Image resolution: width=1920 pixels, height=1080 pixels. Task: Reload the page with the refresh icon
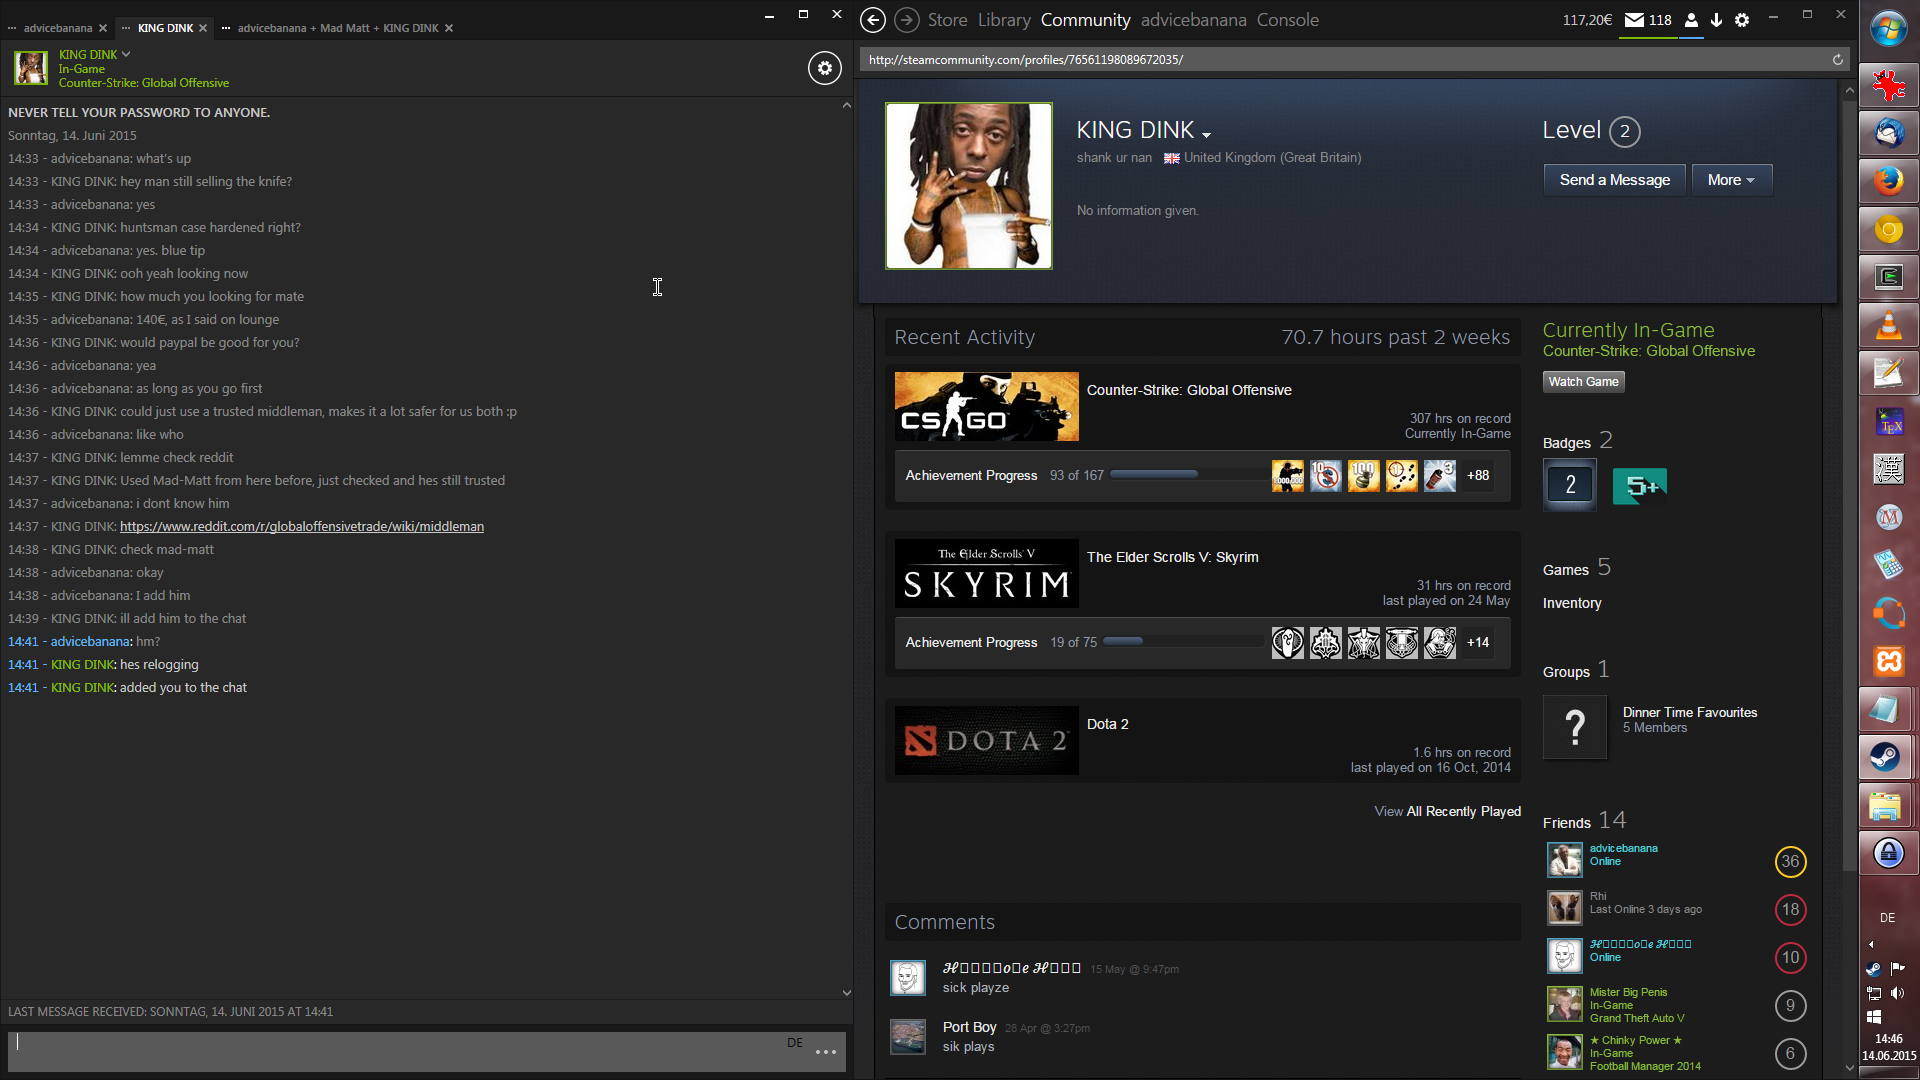point(1837,60)
